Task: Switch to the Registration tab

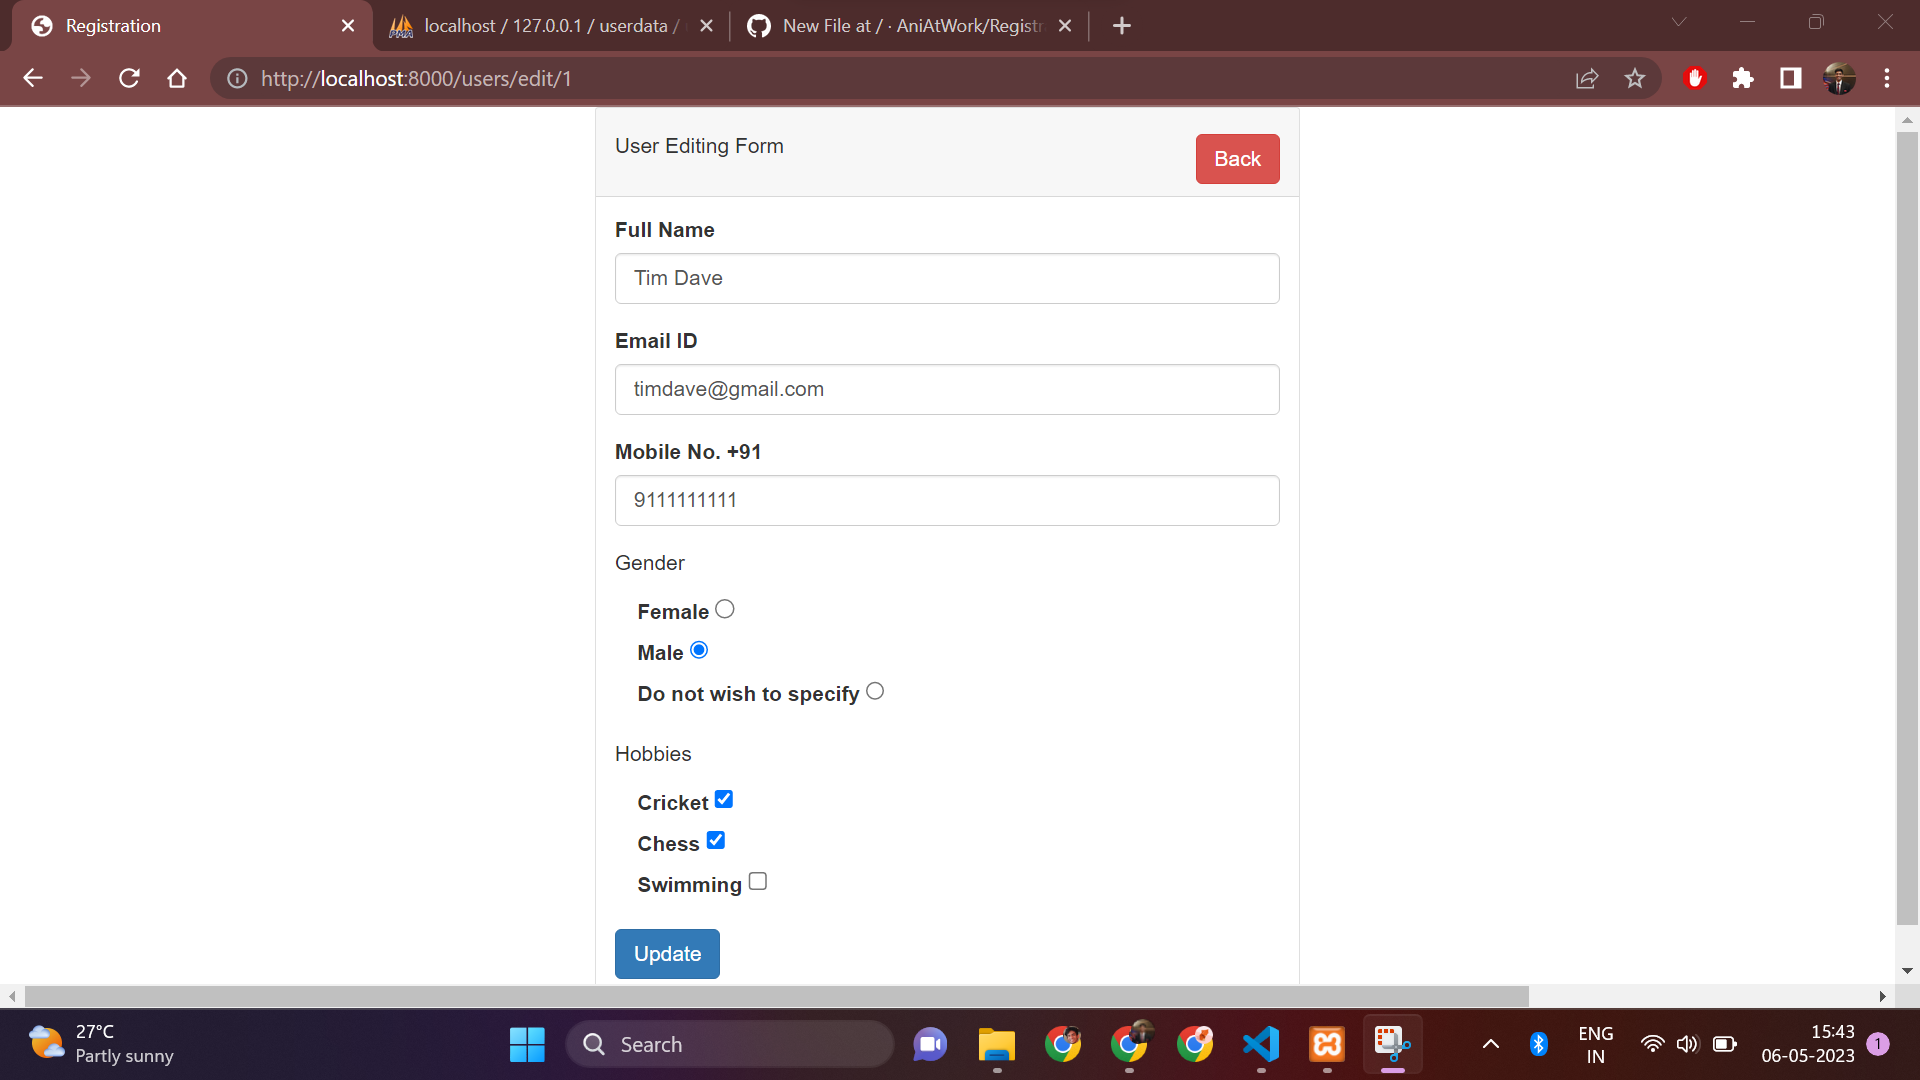Action: (190, 26)
